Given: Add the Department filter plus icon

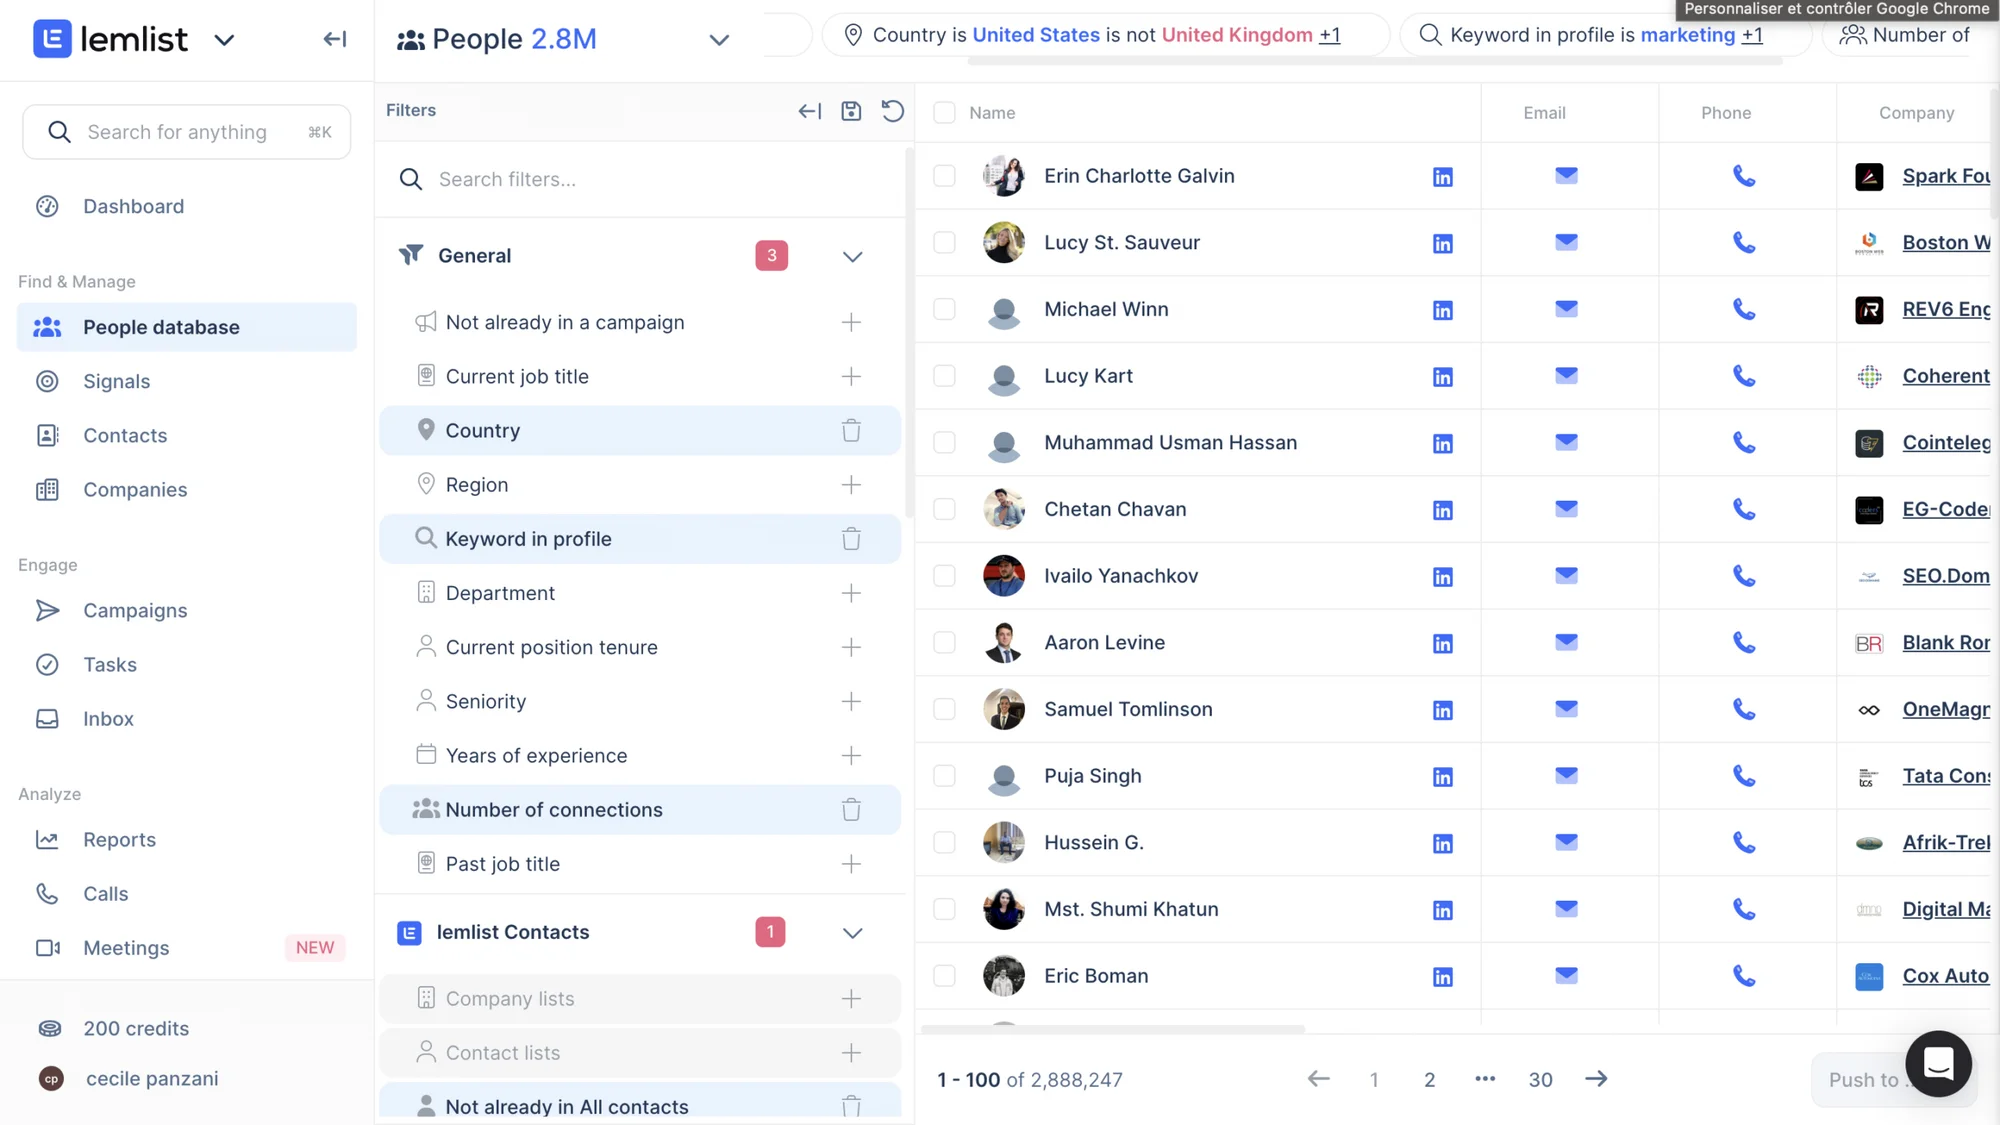Looking at the screenshot, I should (851, 593).
